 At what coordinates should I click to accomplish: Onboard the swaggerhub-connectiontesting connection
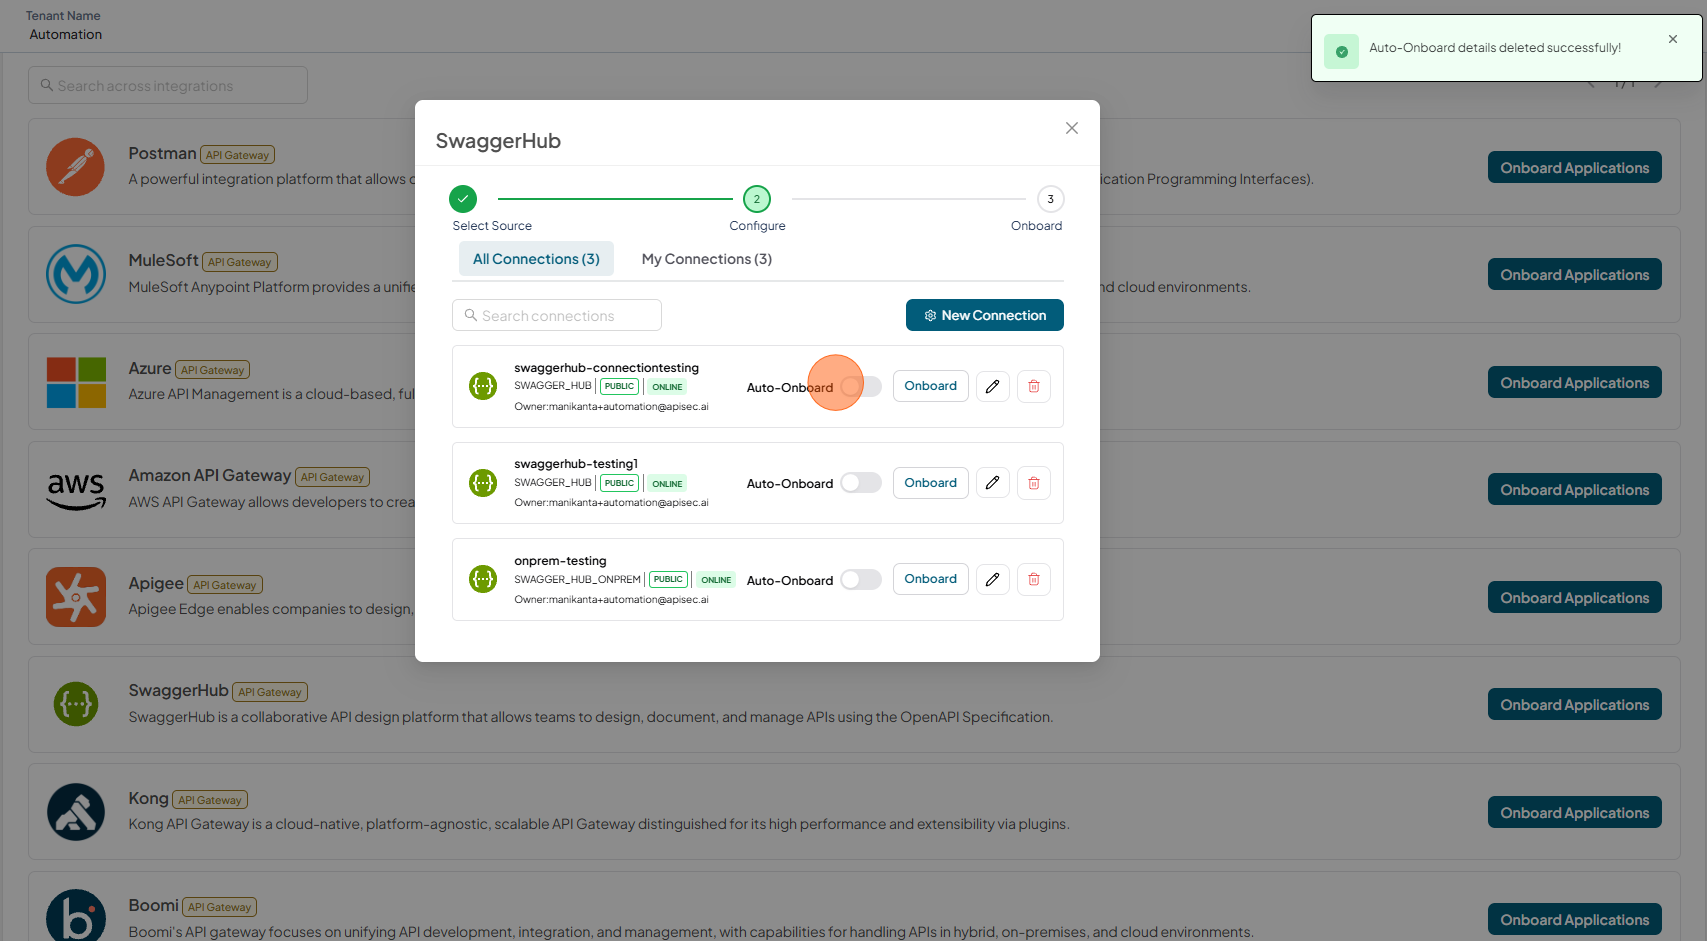coord(931,386)
